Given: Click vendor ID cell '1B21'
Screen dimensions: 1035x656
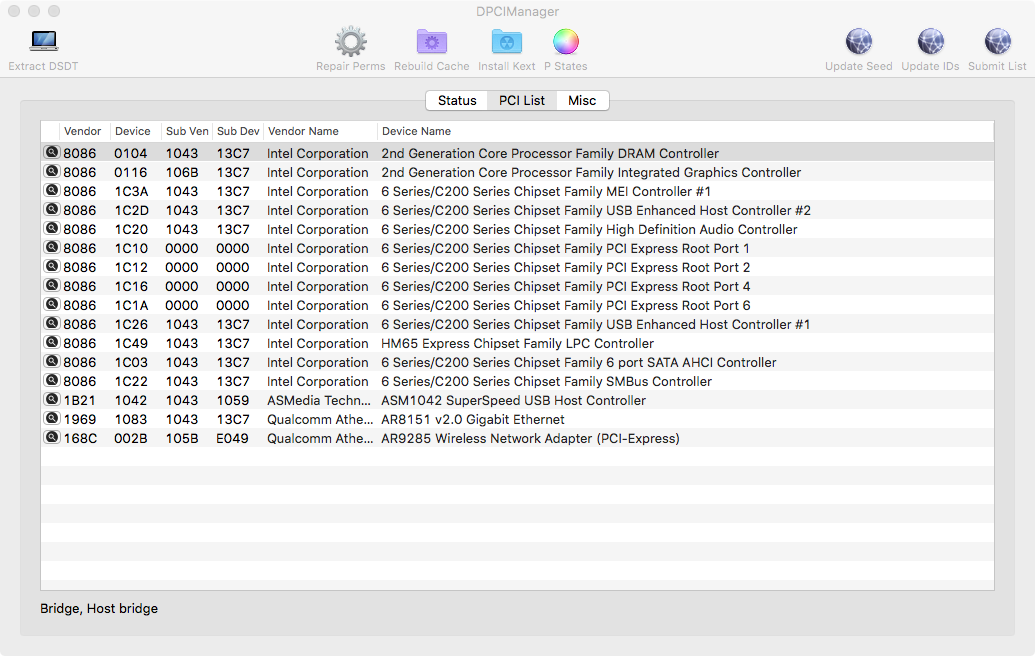Looking at the screenshot, I should point(79,401).
